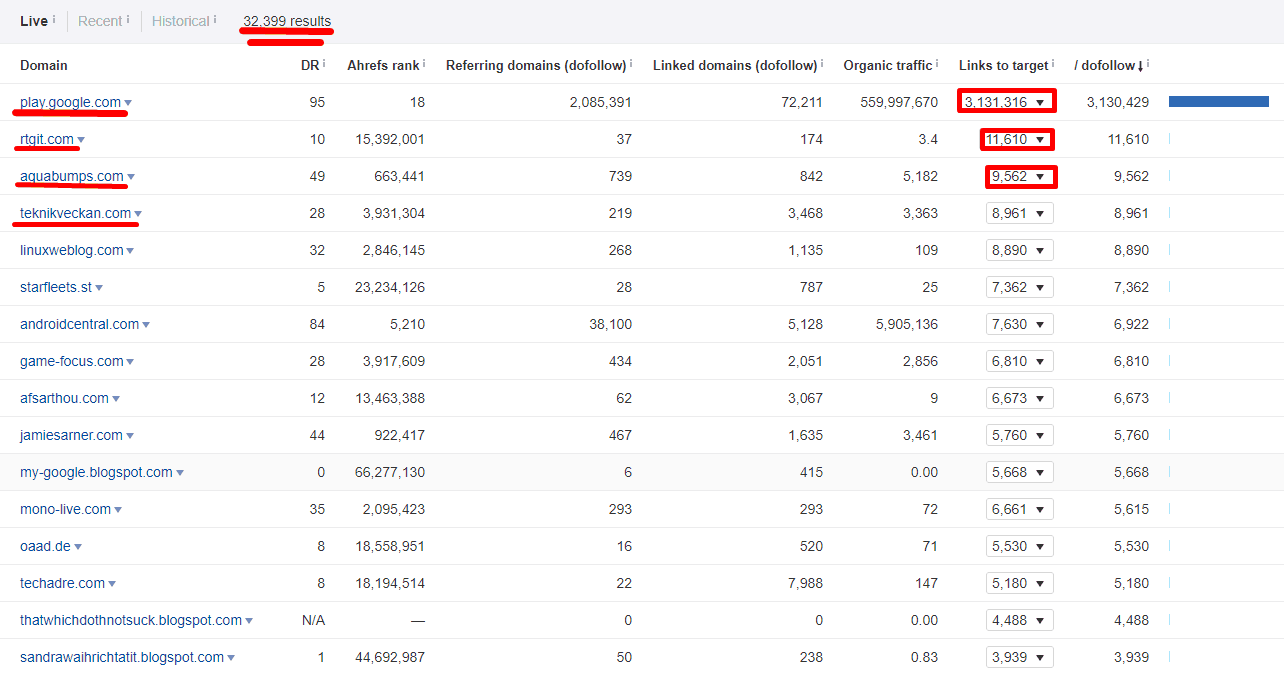Open the techadre.com domain link

click(x=62, y=583)
